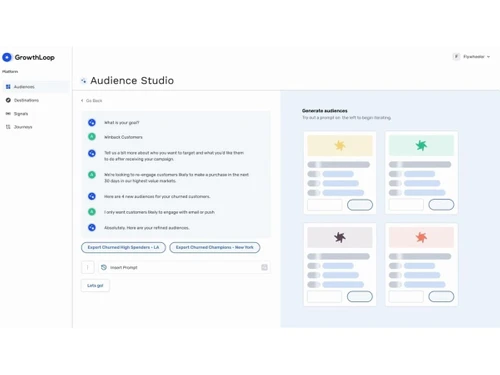Click the outlined button on the orange card
This screenshot has width=500, height=375.
(441, 296)
